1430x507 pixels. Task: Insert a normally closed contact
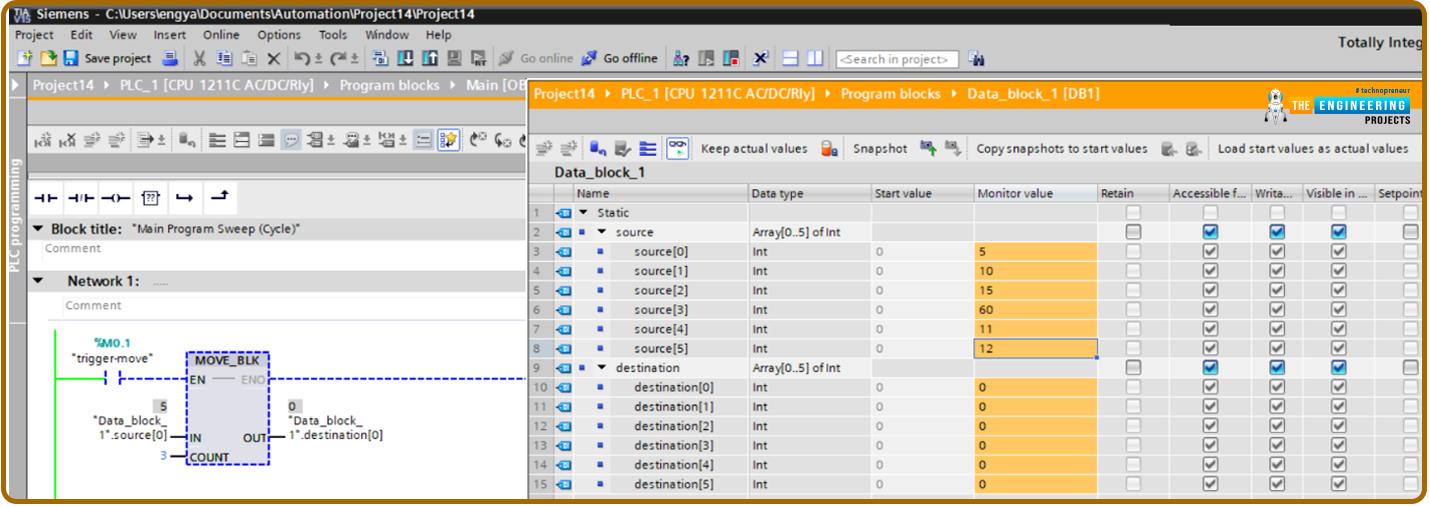[80, 197]
